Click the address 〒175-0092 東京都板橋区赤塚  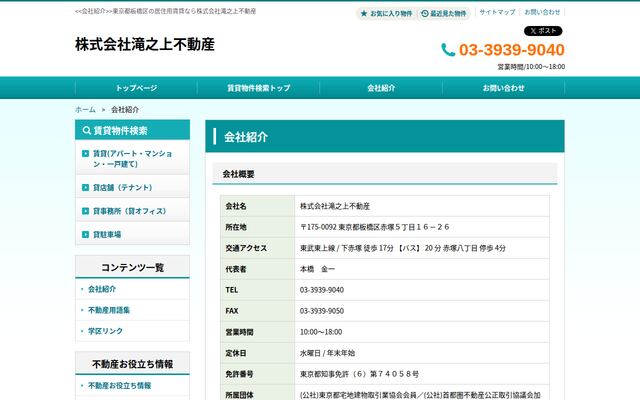click(375, 227)
